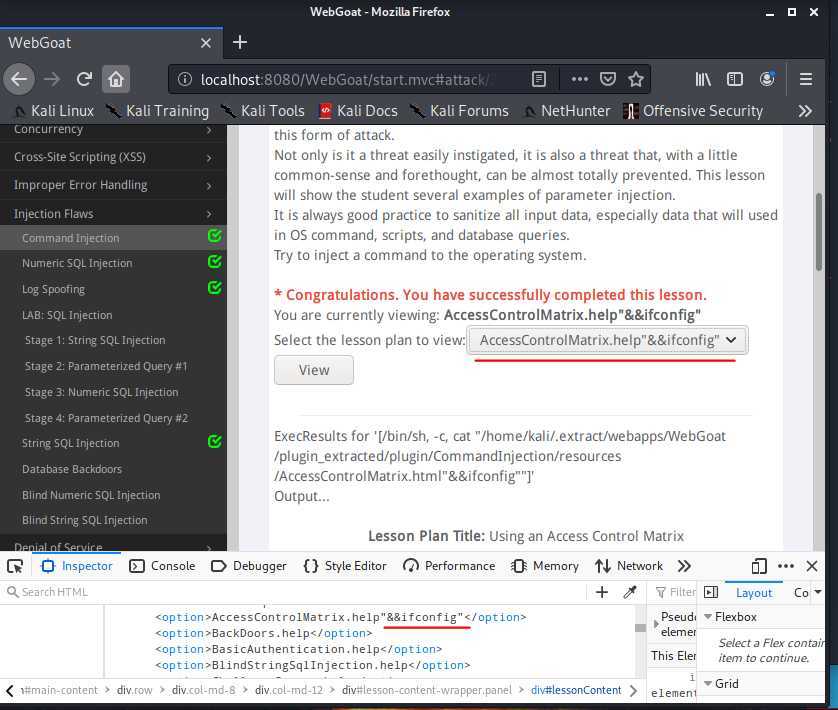This screenshot has height=710, width=838.
Task: Open the Firefox account icon
Action: click(767, 80)
